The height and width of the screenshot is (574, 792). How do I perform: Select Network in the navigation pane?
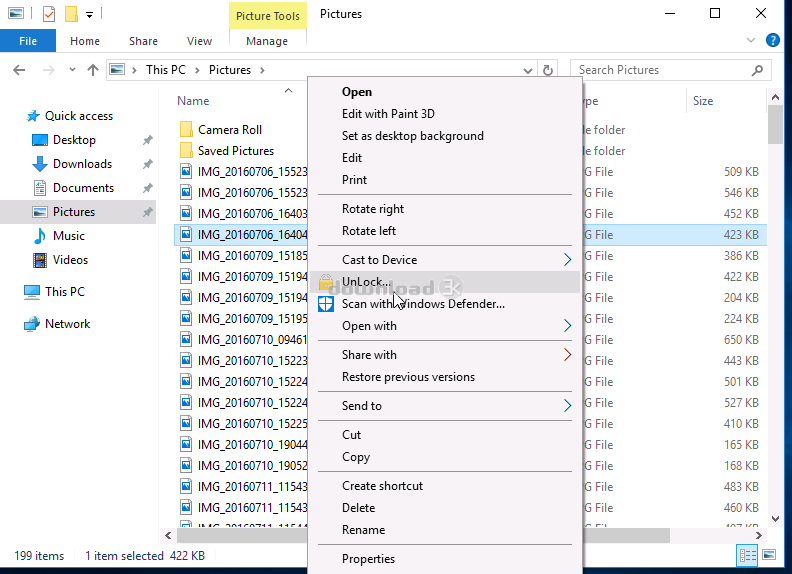[67, 324]
